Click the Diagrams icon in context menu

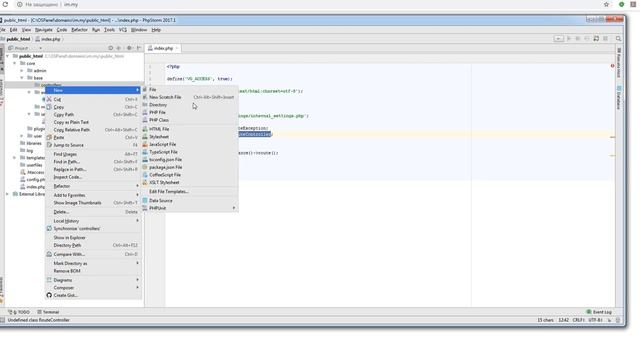49,280
